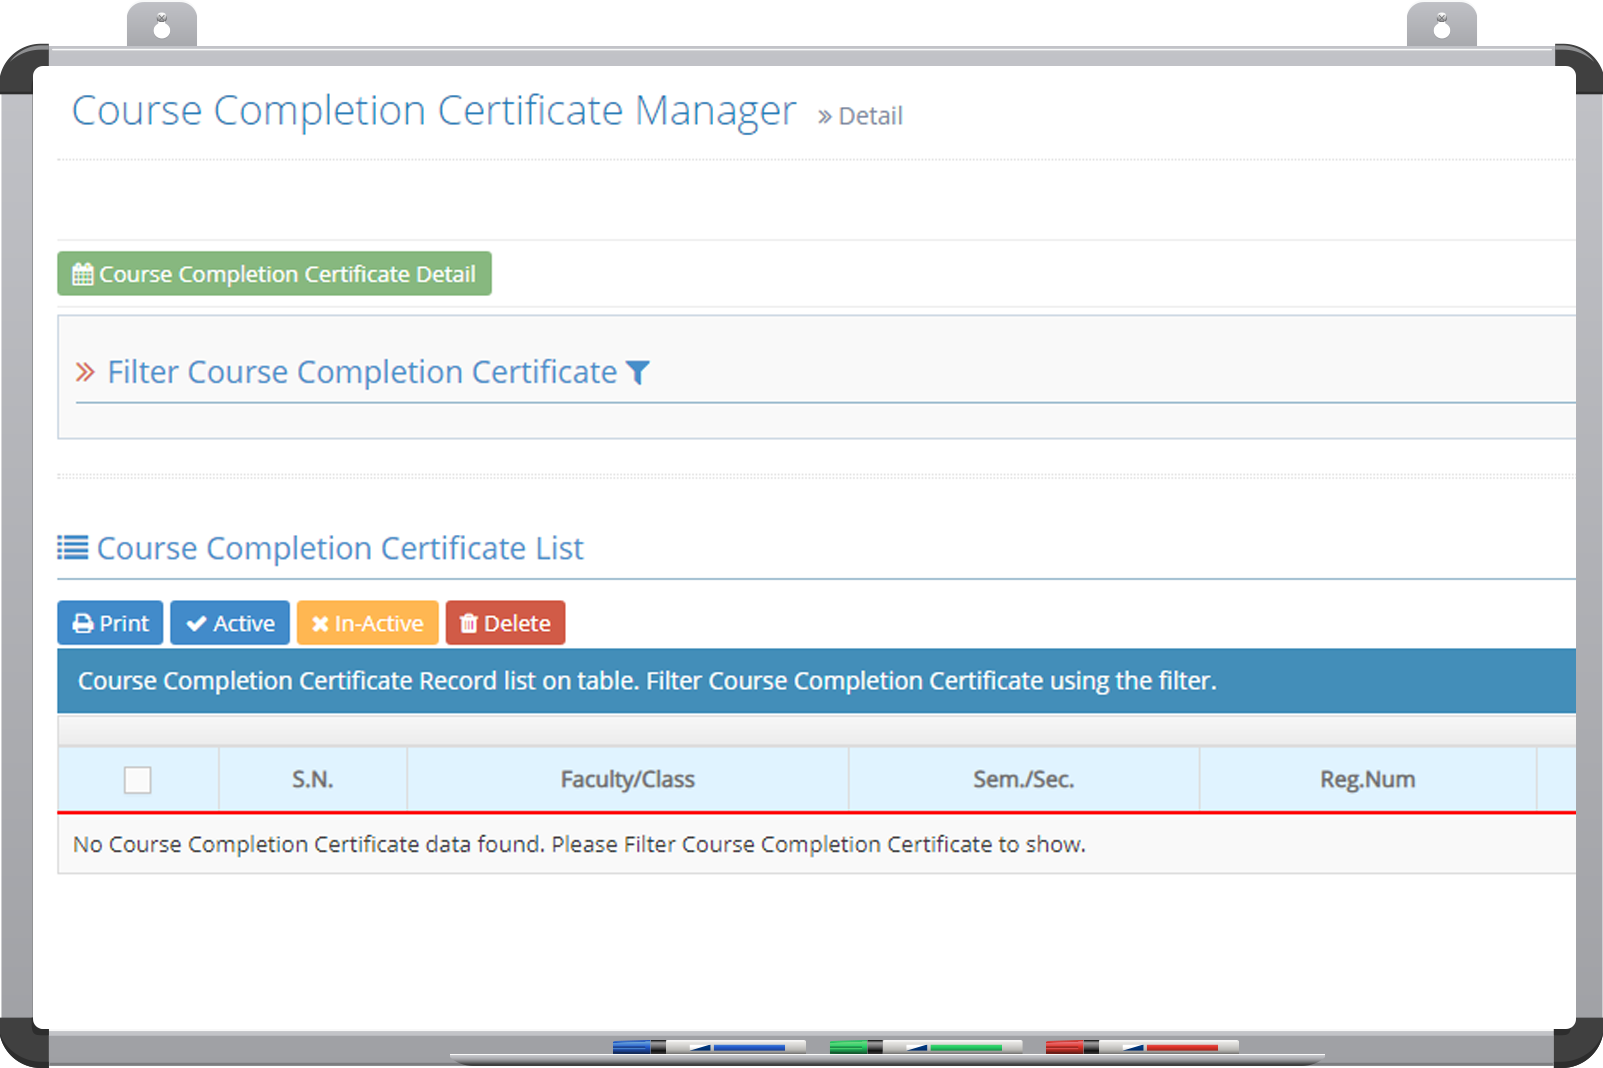This screenshot has height=1068, width=1603.
Task: Click the Active button
Action: (x=230, y=623)
